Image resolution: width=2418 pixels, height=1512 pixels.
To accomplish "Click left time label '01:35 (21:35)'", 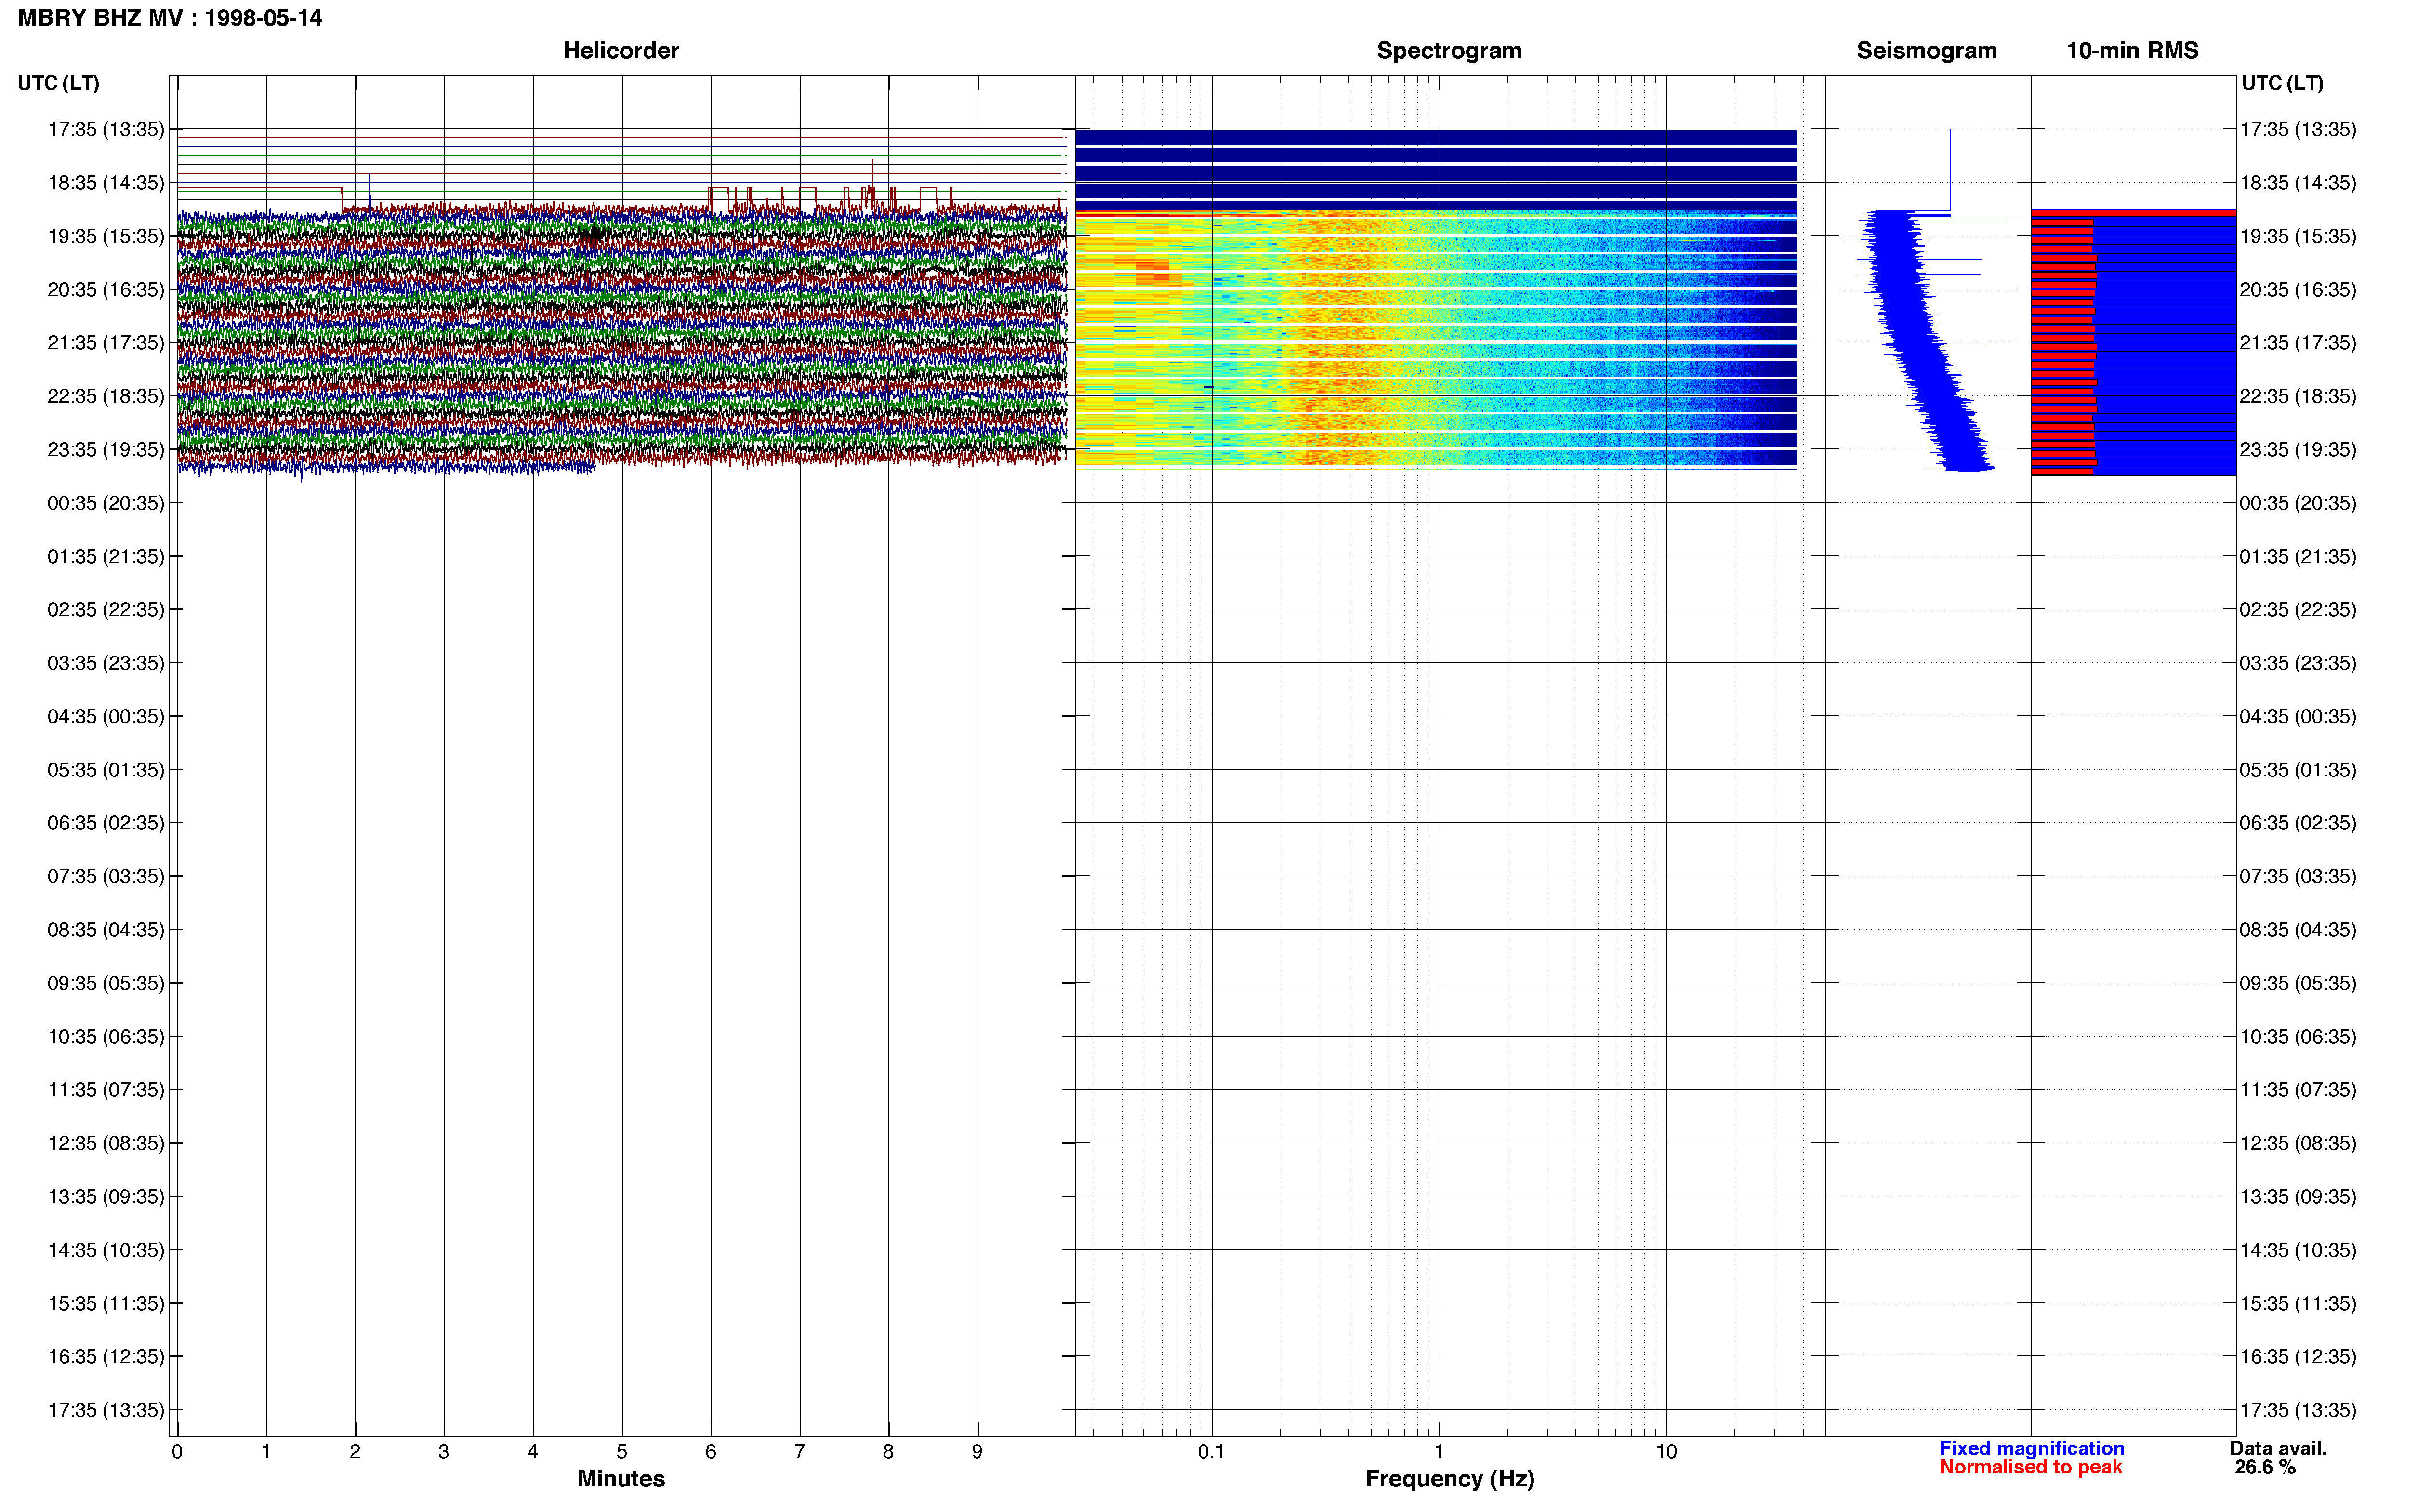I will click(x=106, y=556).
